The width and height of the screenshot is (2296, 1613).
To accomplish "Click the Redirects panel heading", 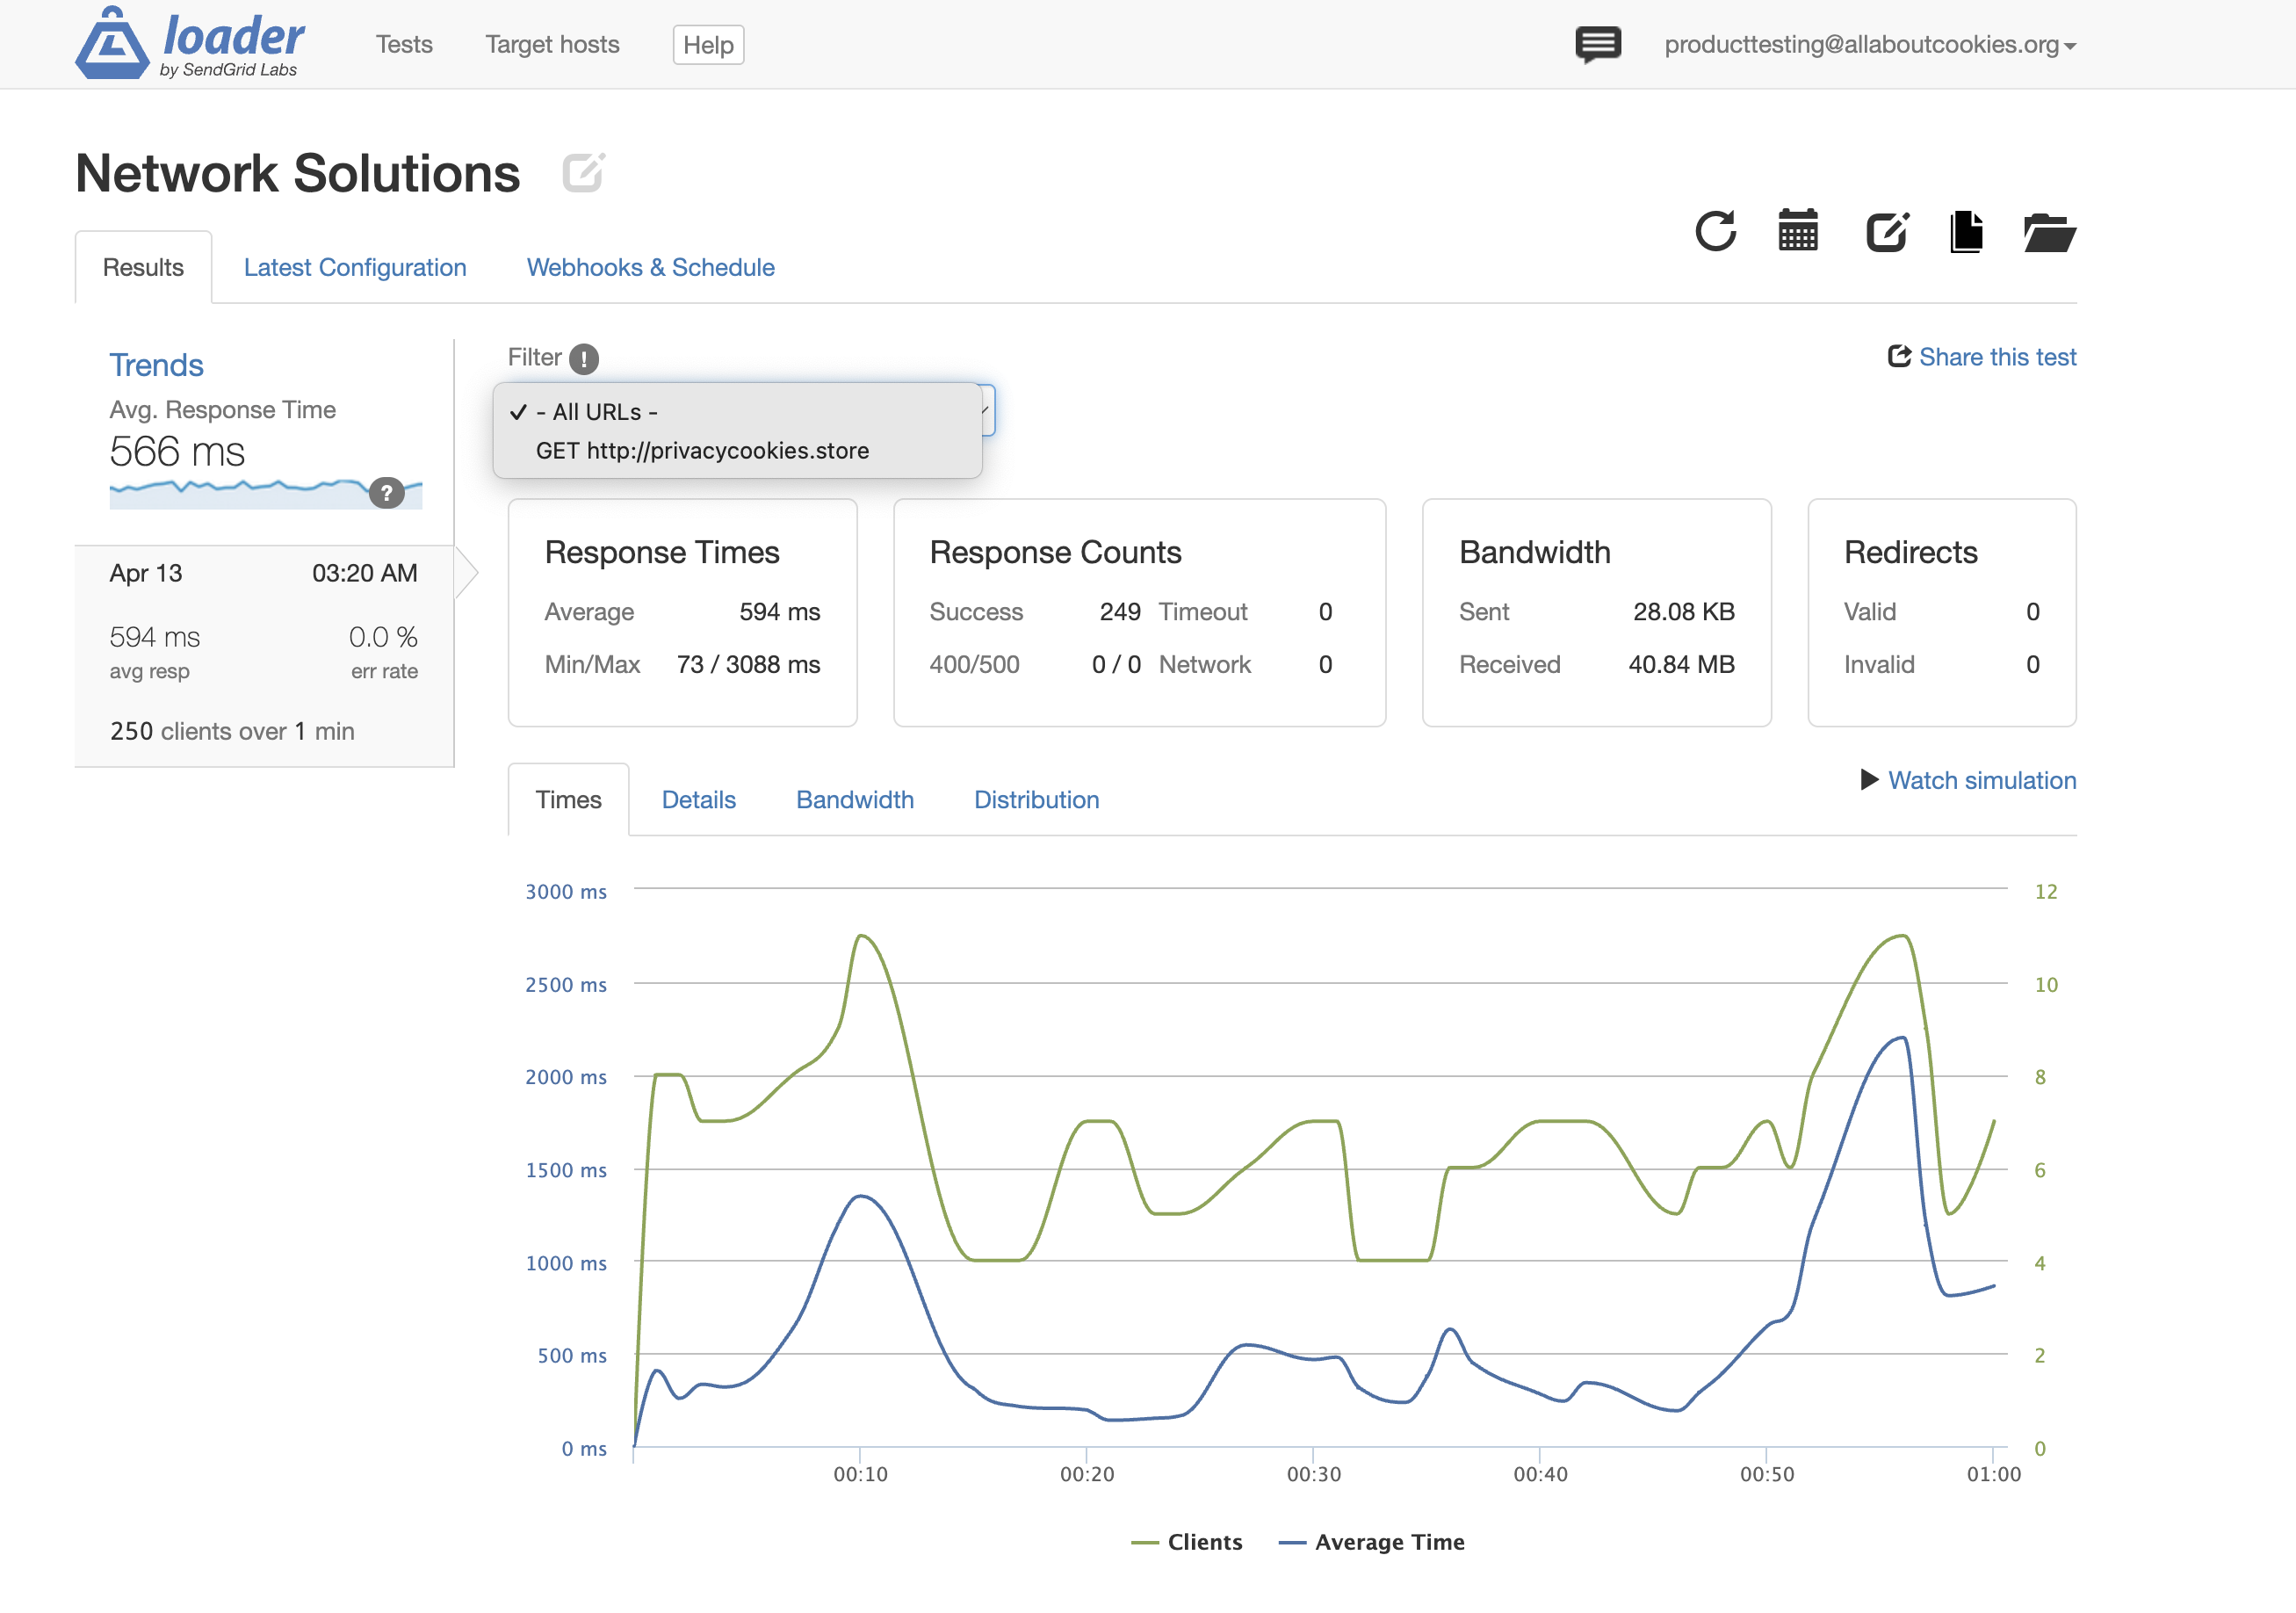I will (1910, 552).
